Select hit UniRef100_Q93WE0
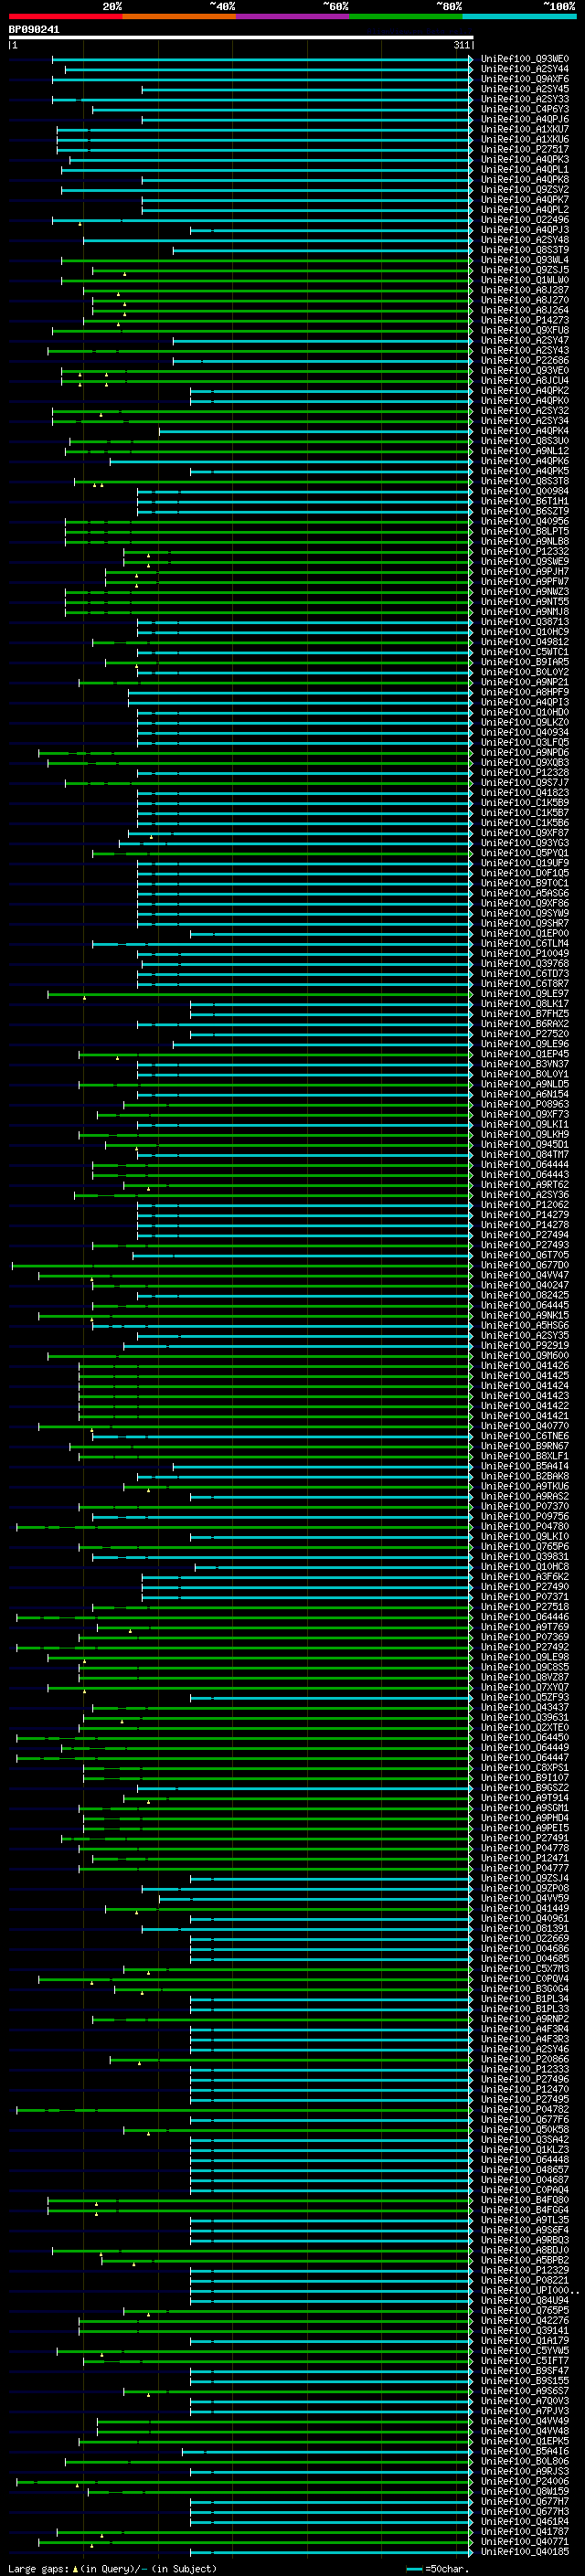585x2576 pixels. [x=525, y=59]
